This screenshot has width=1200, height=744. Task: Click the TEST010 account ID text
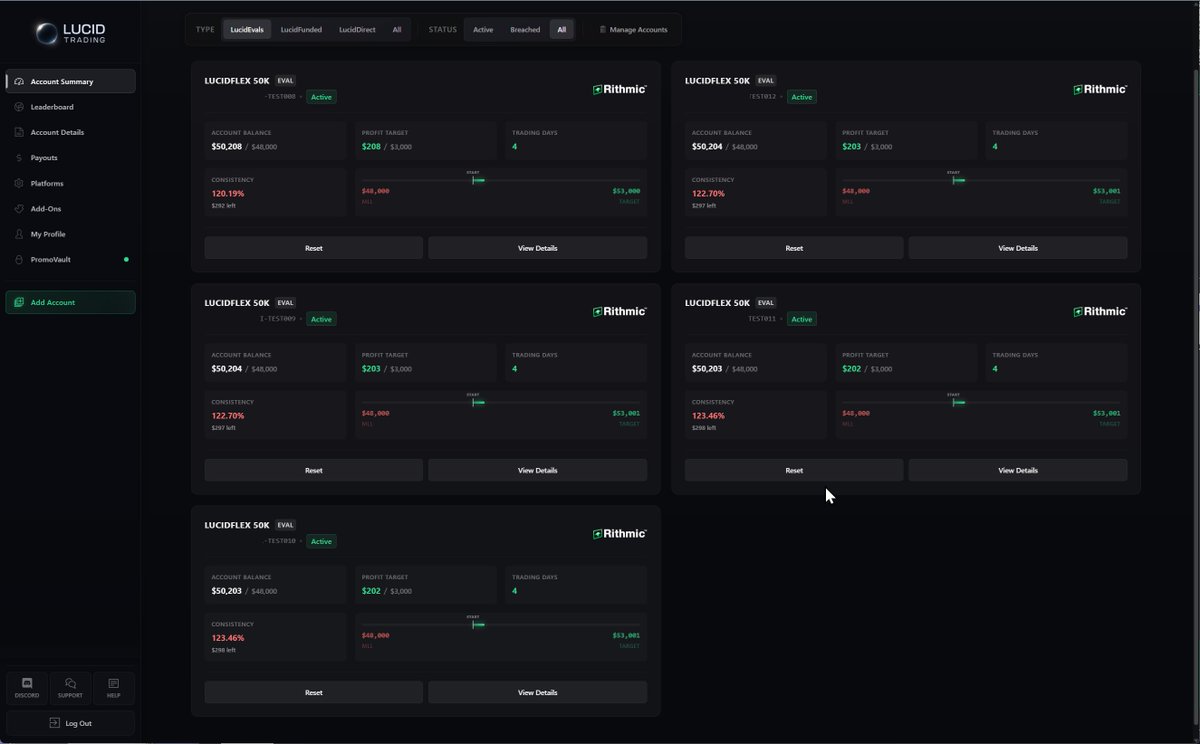click(280, 541)
